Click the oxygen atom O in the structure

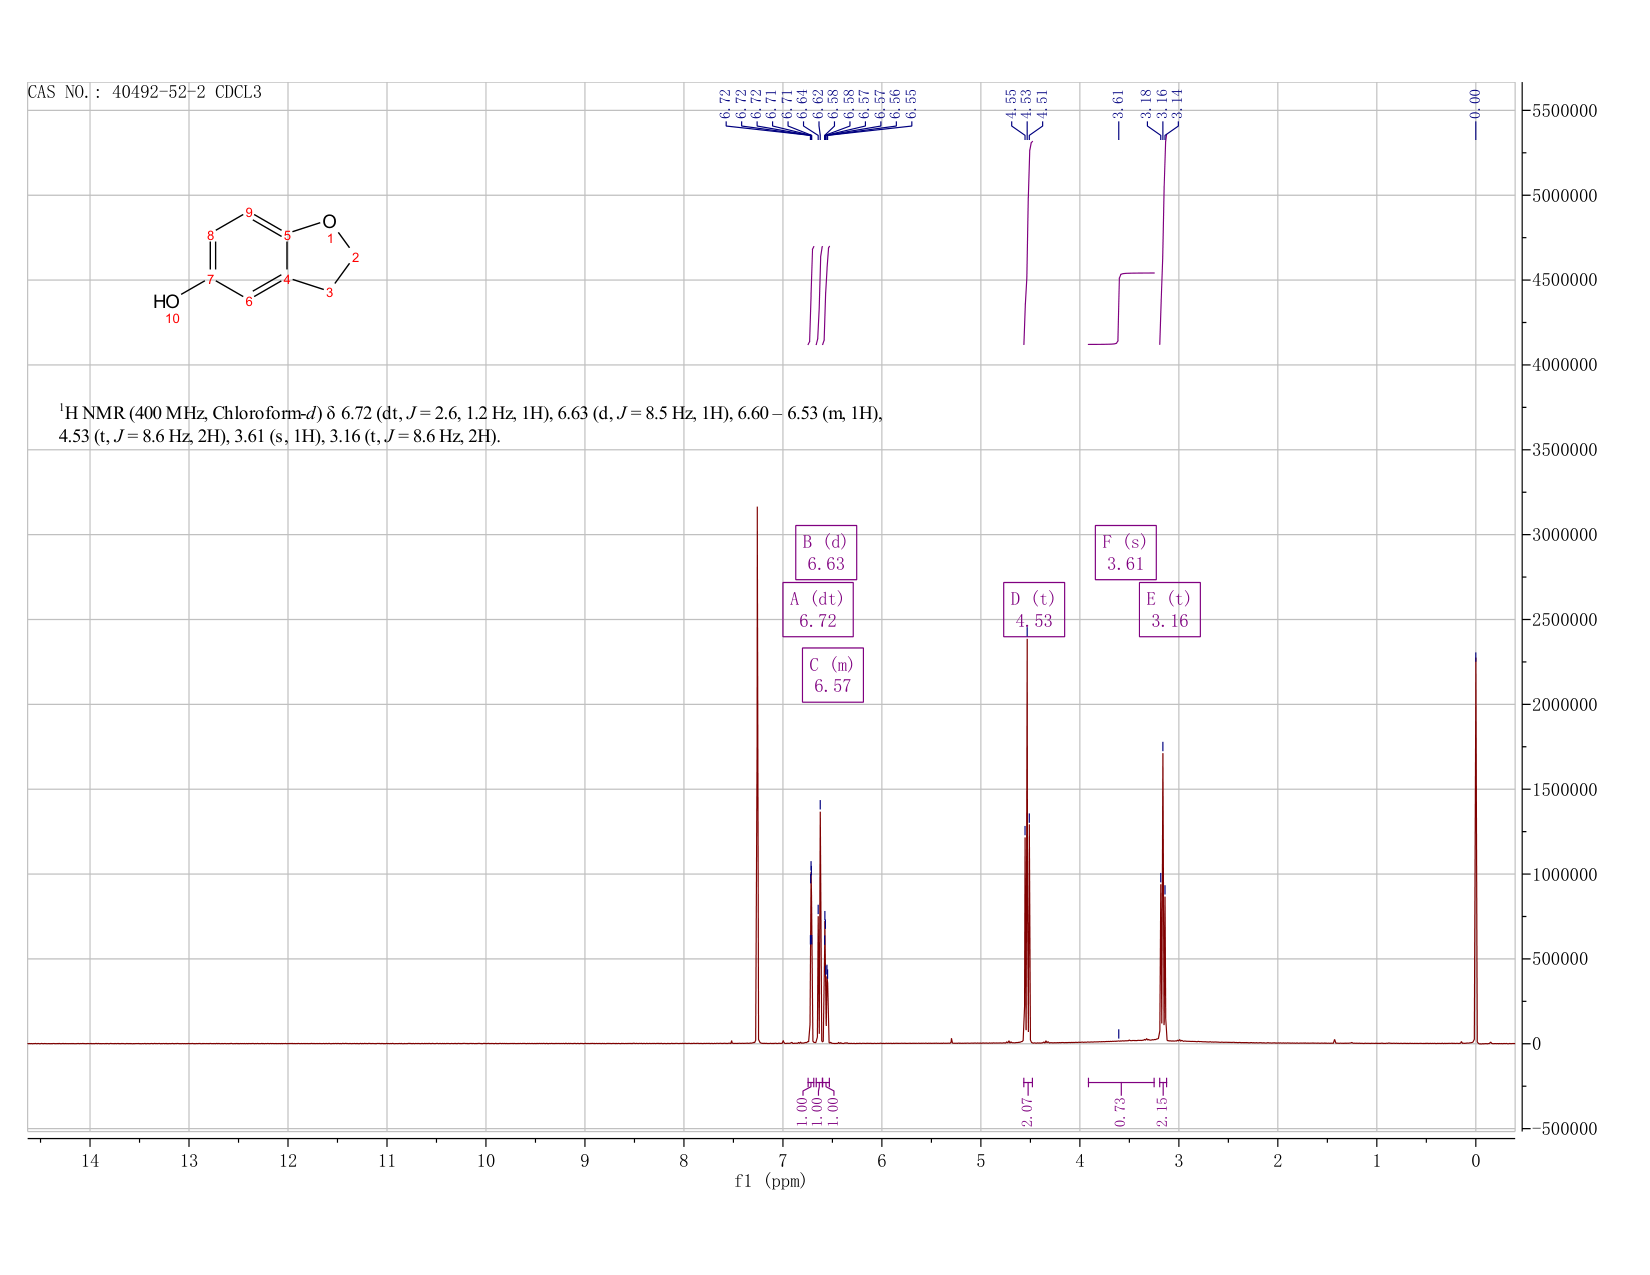[329, 221]
